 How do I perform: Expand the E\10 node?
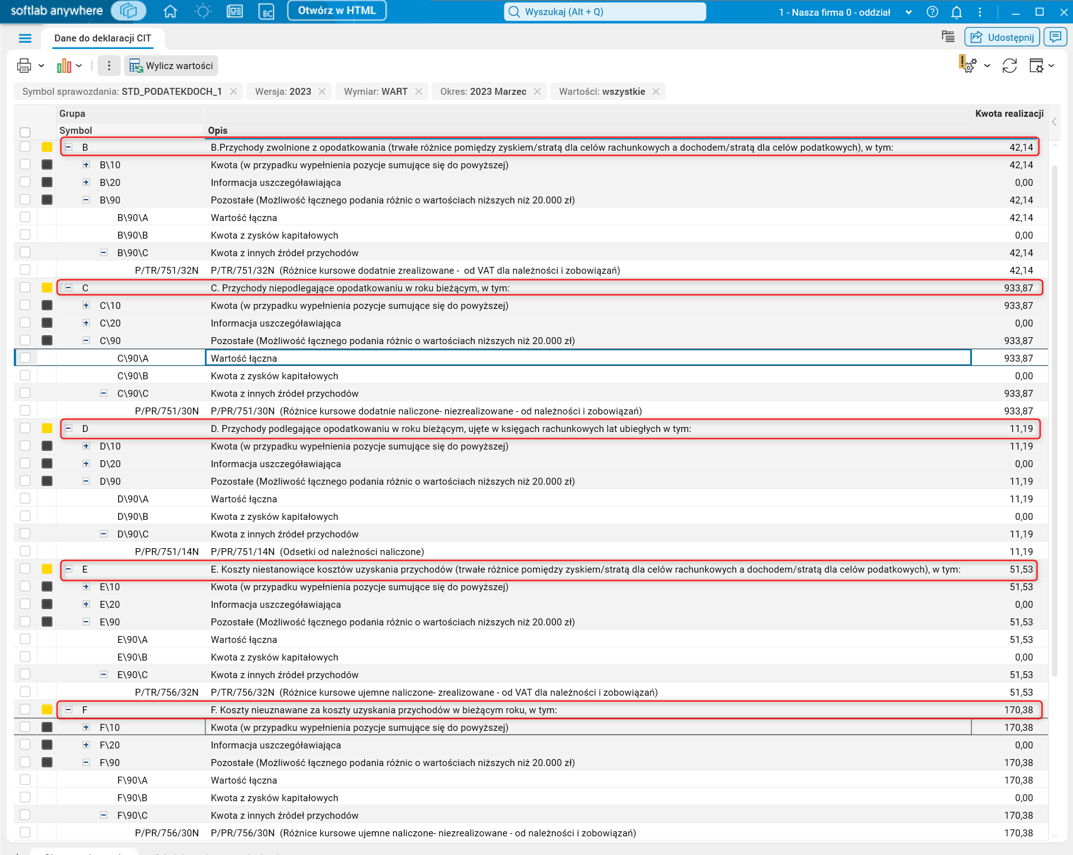click(x=86, y=587)
